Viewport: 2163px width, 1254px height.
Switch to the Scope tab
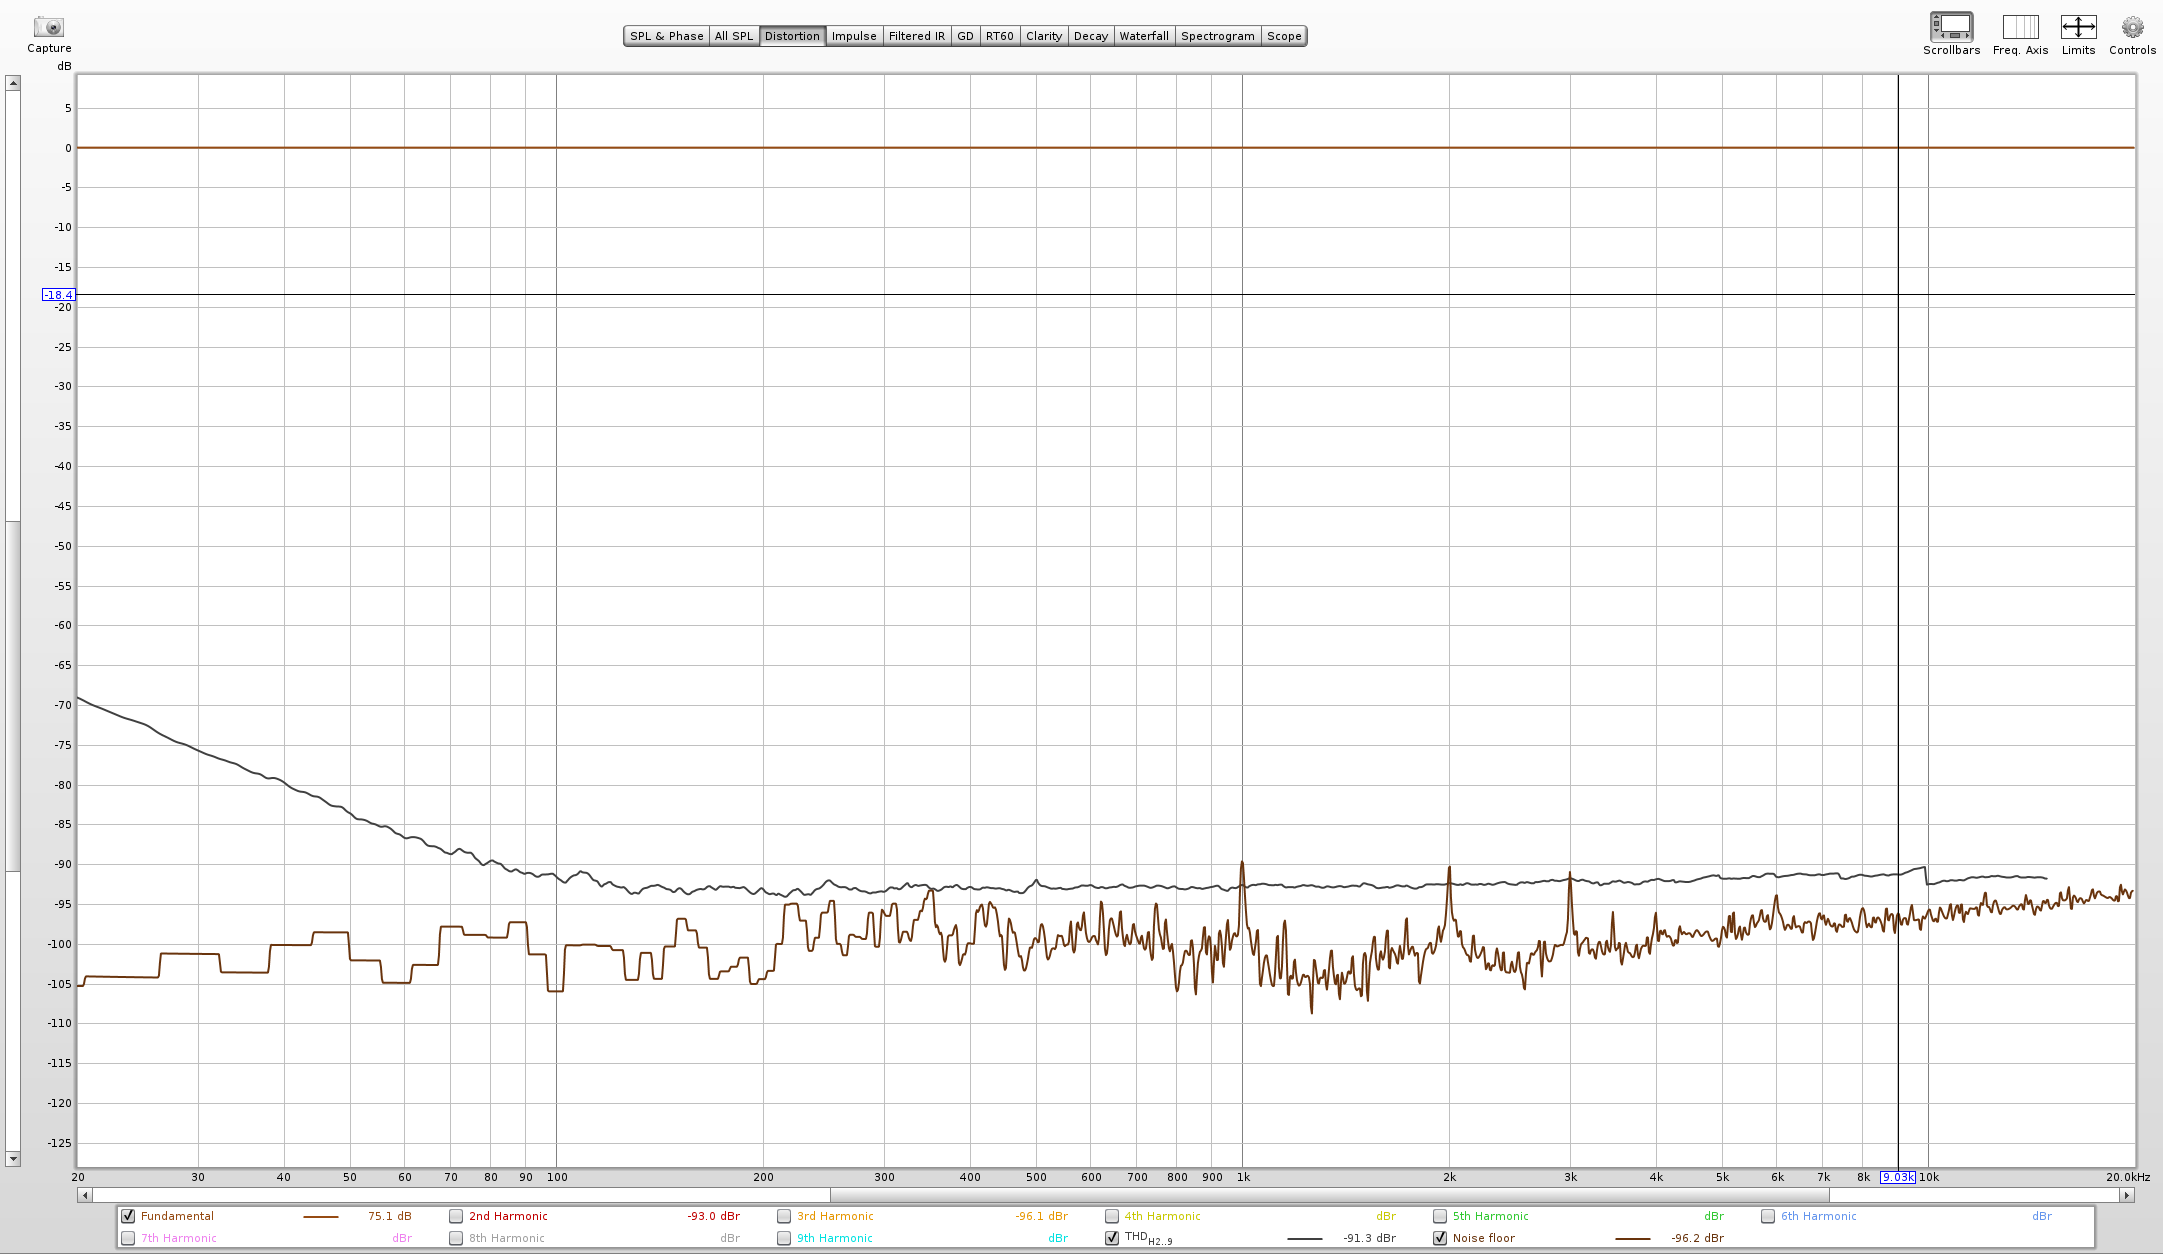(1284, 36)
